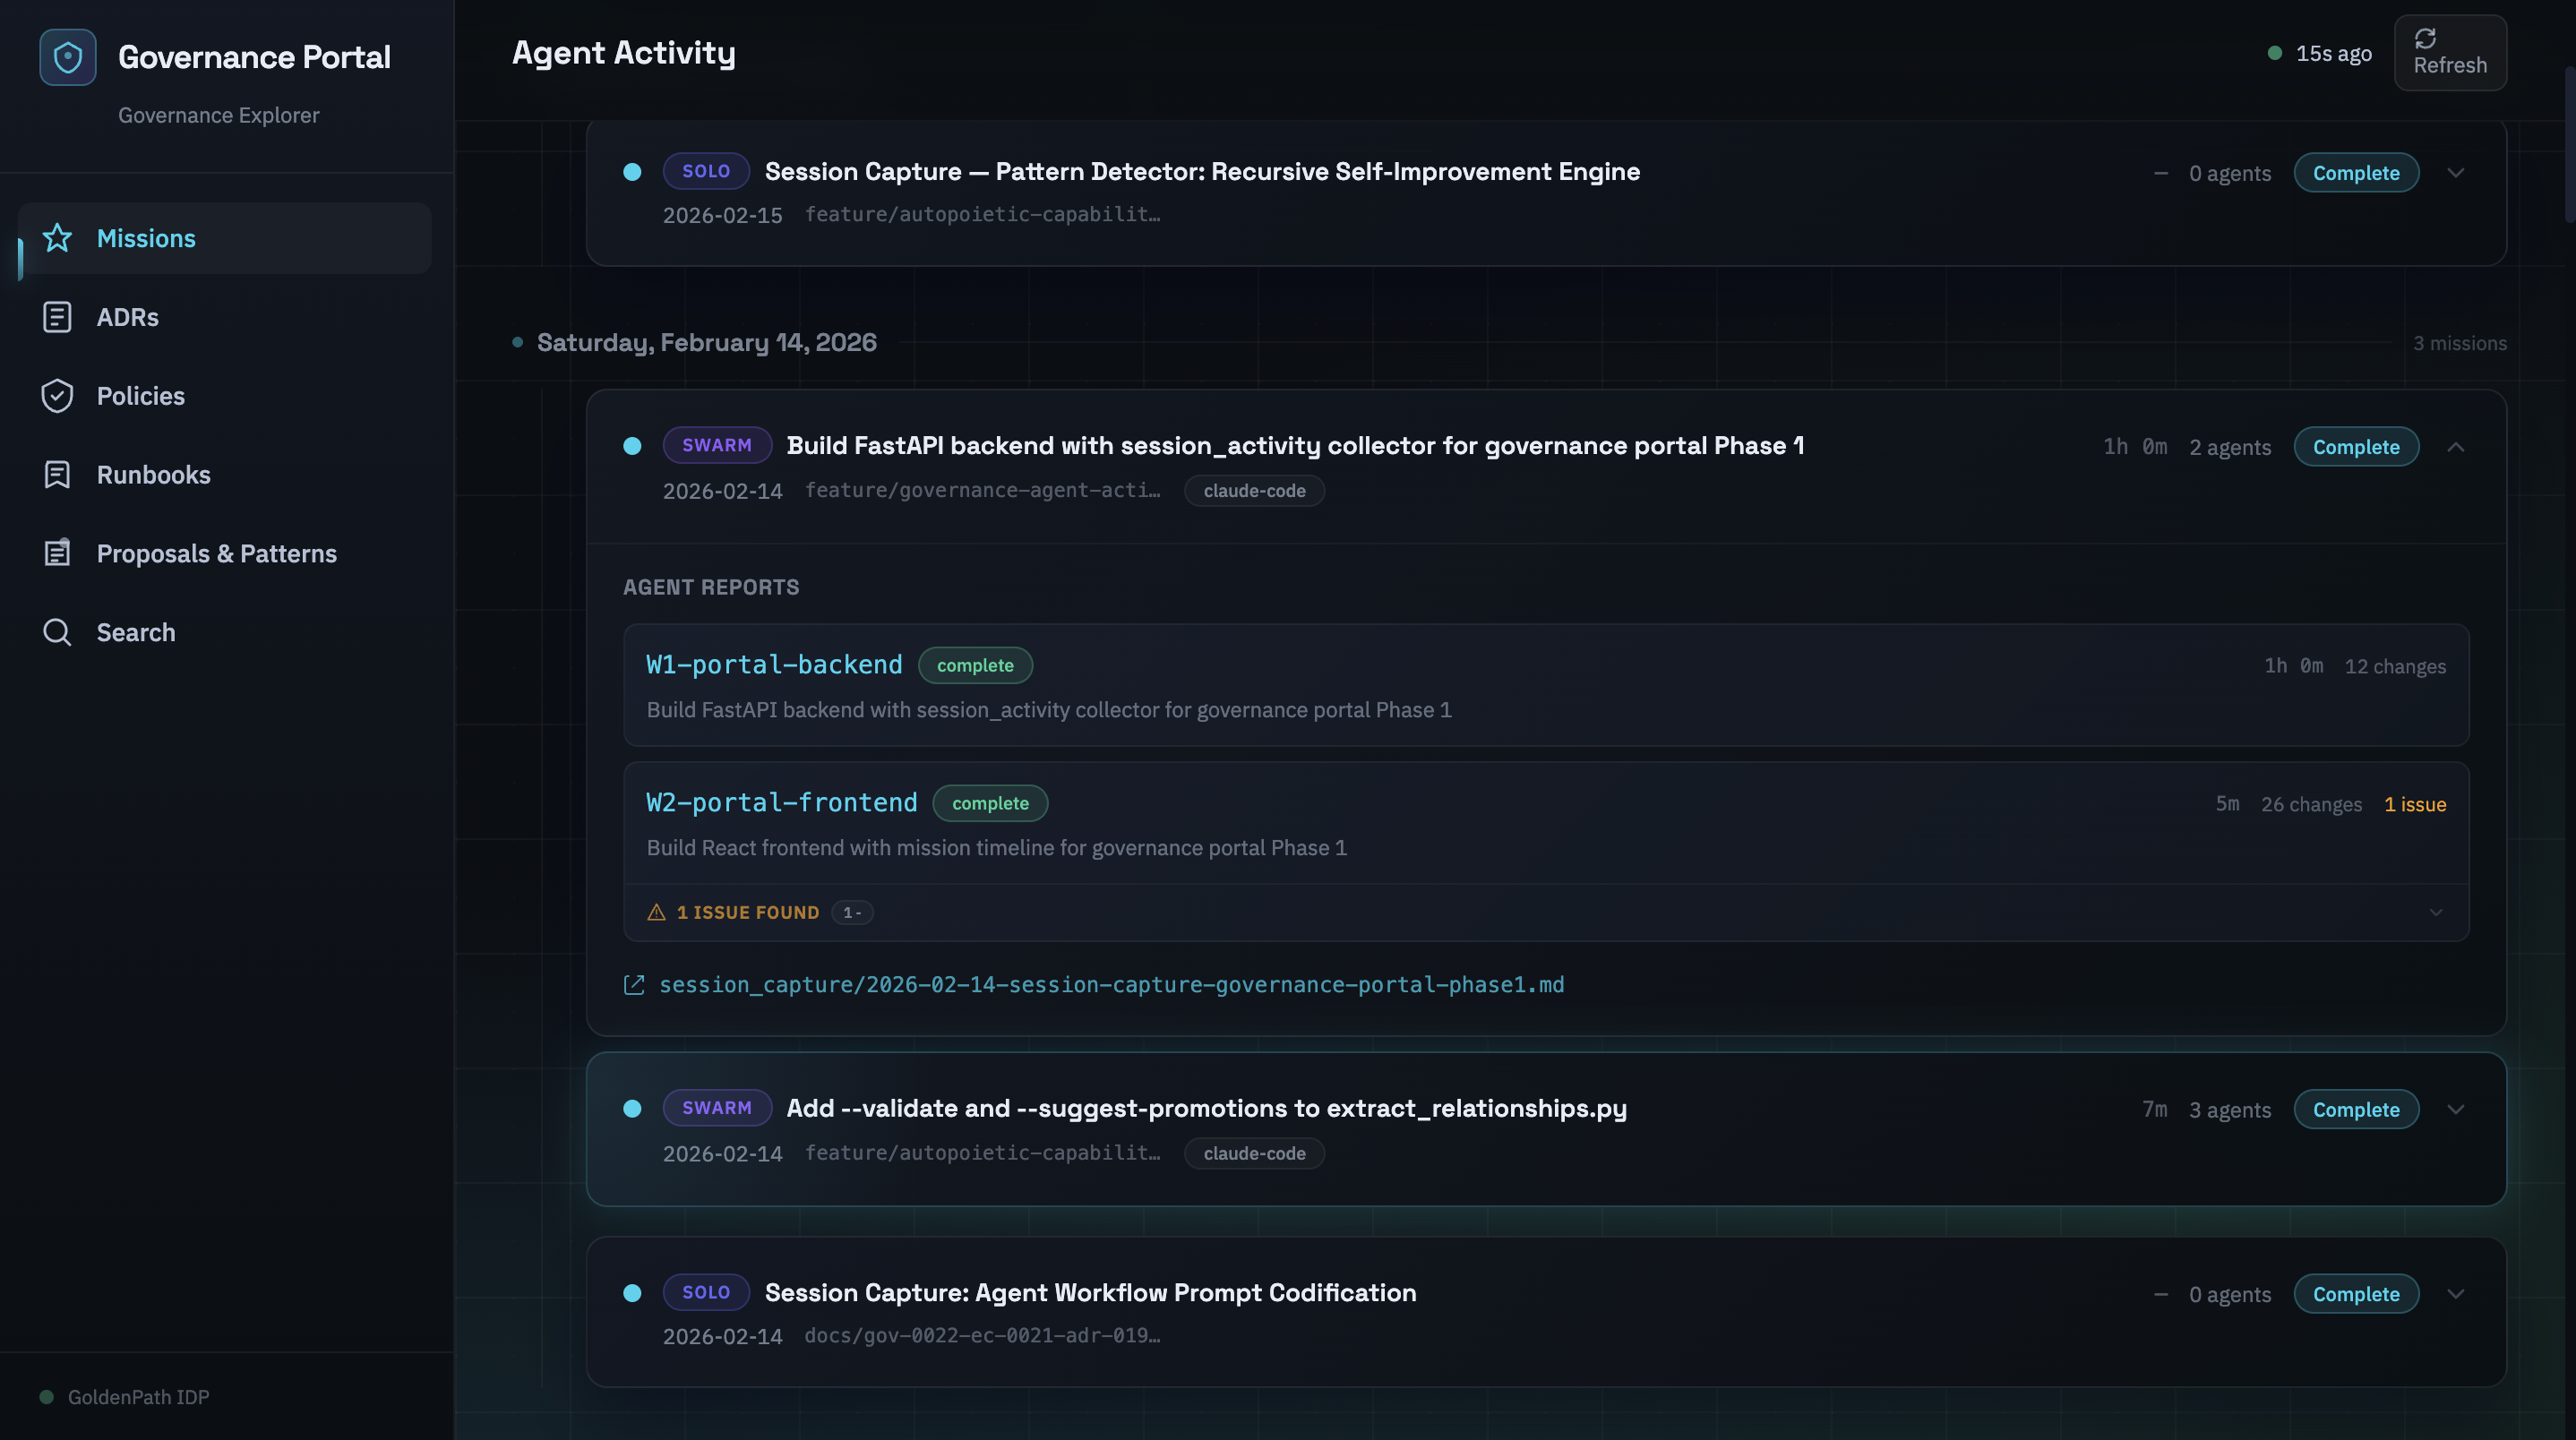Click the Proposals & Patterns icon
The image size is (2576, 1440).
click(57, 552)
